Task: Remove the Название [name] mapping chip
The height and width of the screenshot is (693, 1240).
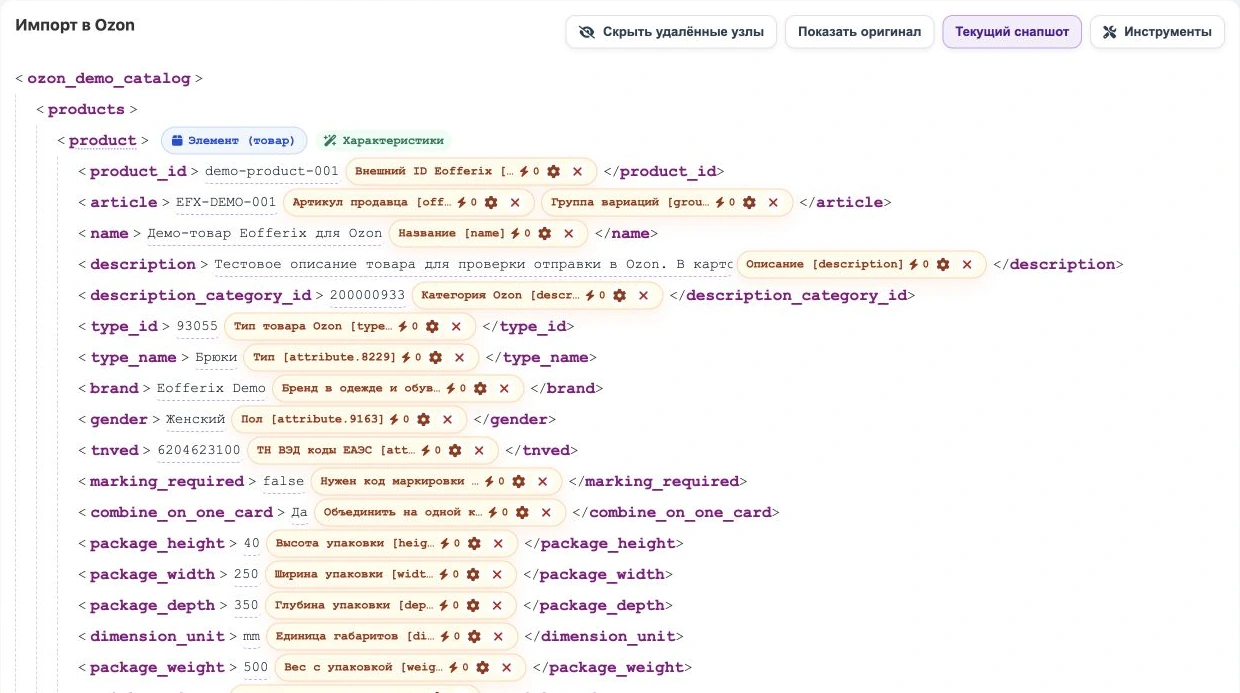Action: click(568, 233)
